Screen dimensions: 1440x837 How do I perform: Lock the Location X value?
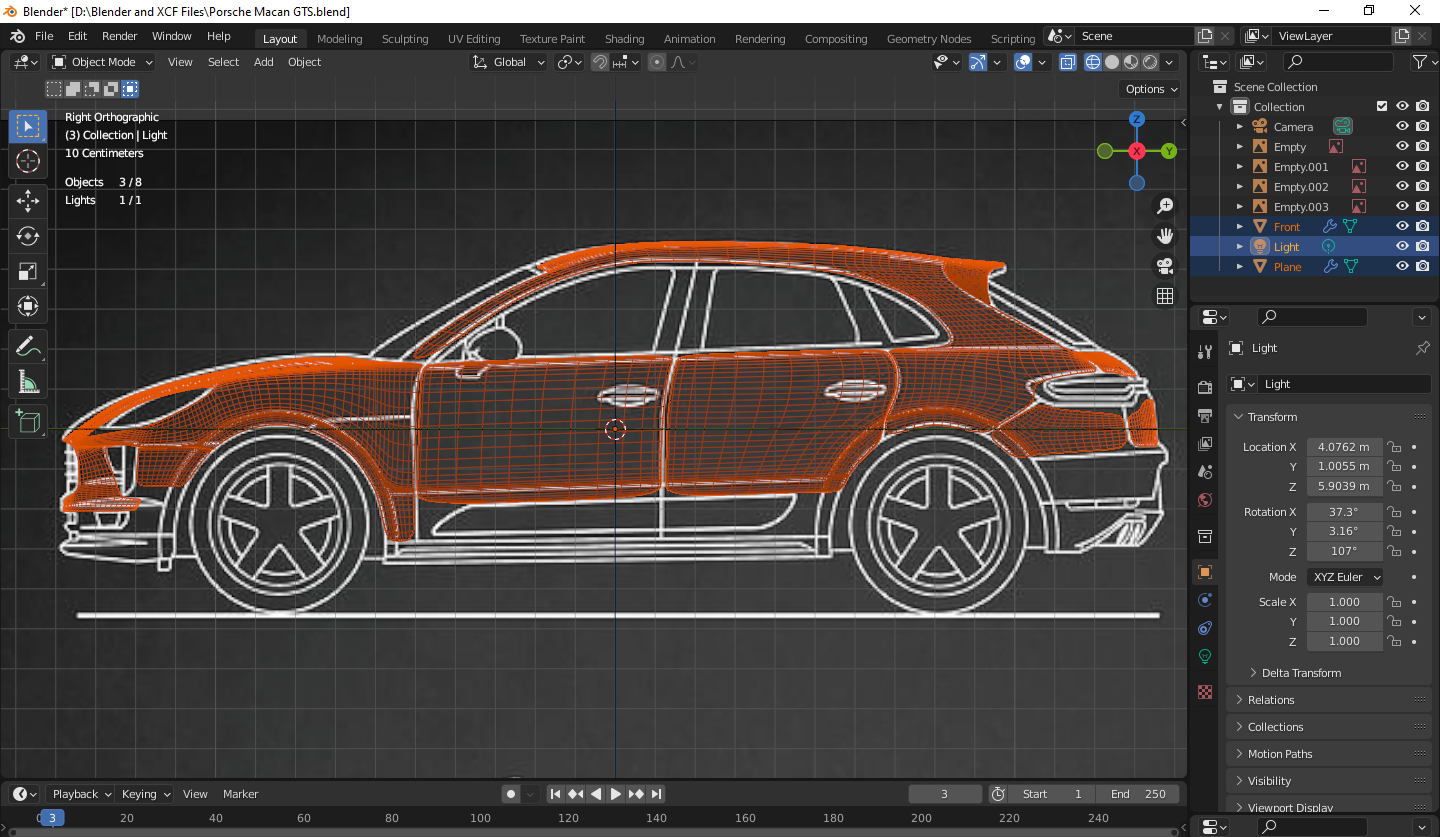tap(1393, 447)
